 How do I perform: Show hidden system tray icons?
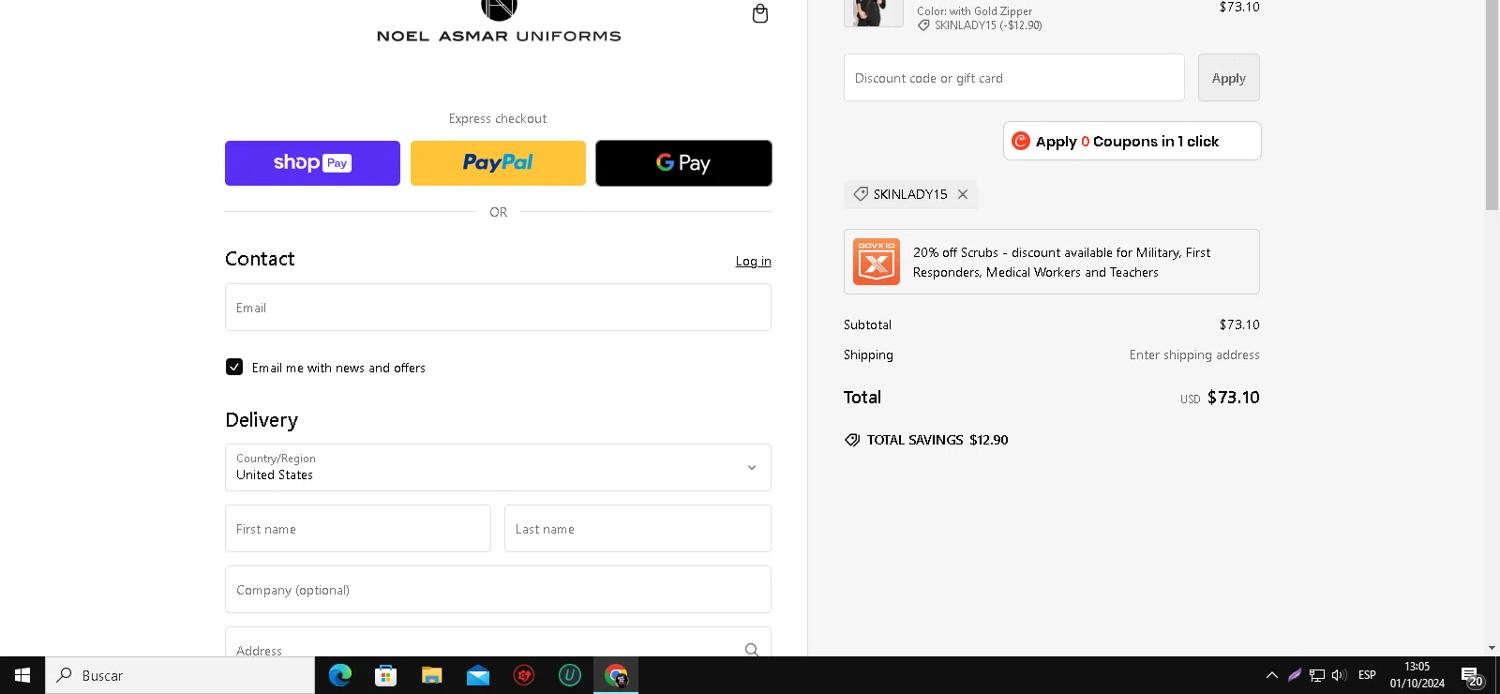pos(1272,675)
